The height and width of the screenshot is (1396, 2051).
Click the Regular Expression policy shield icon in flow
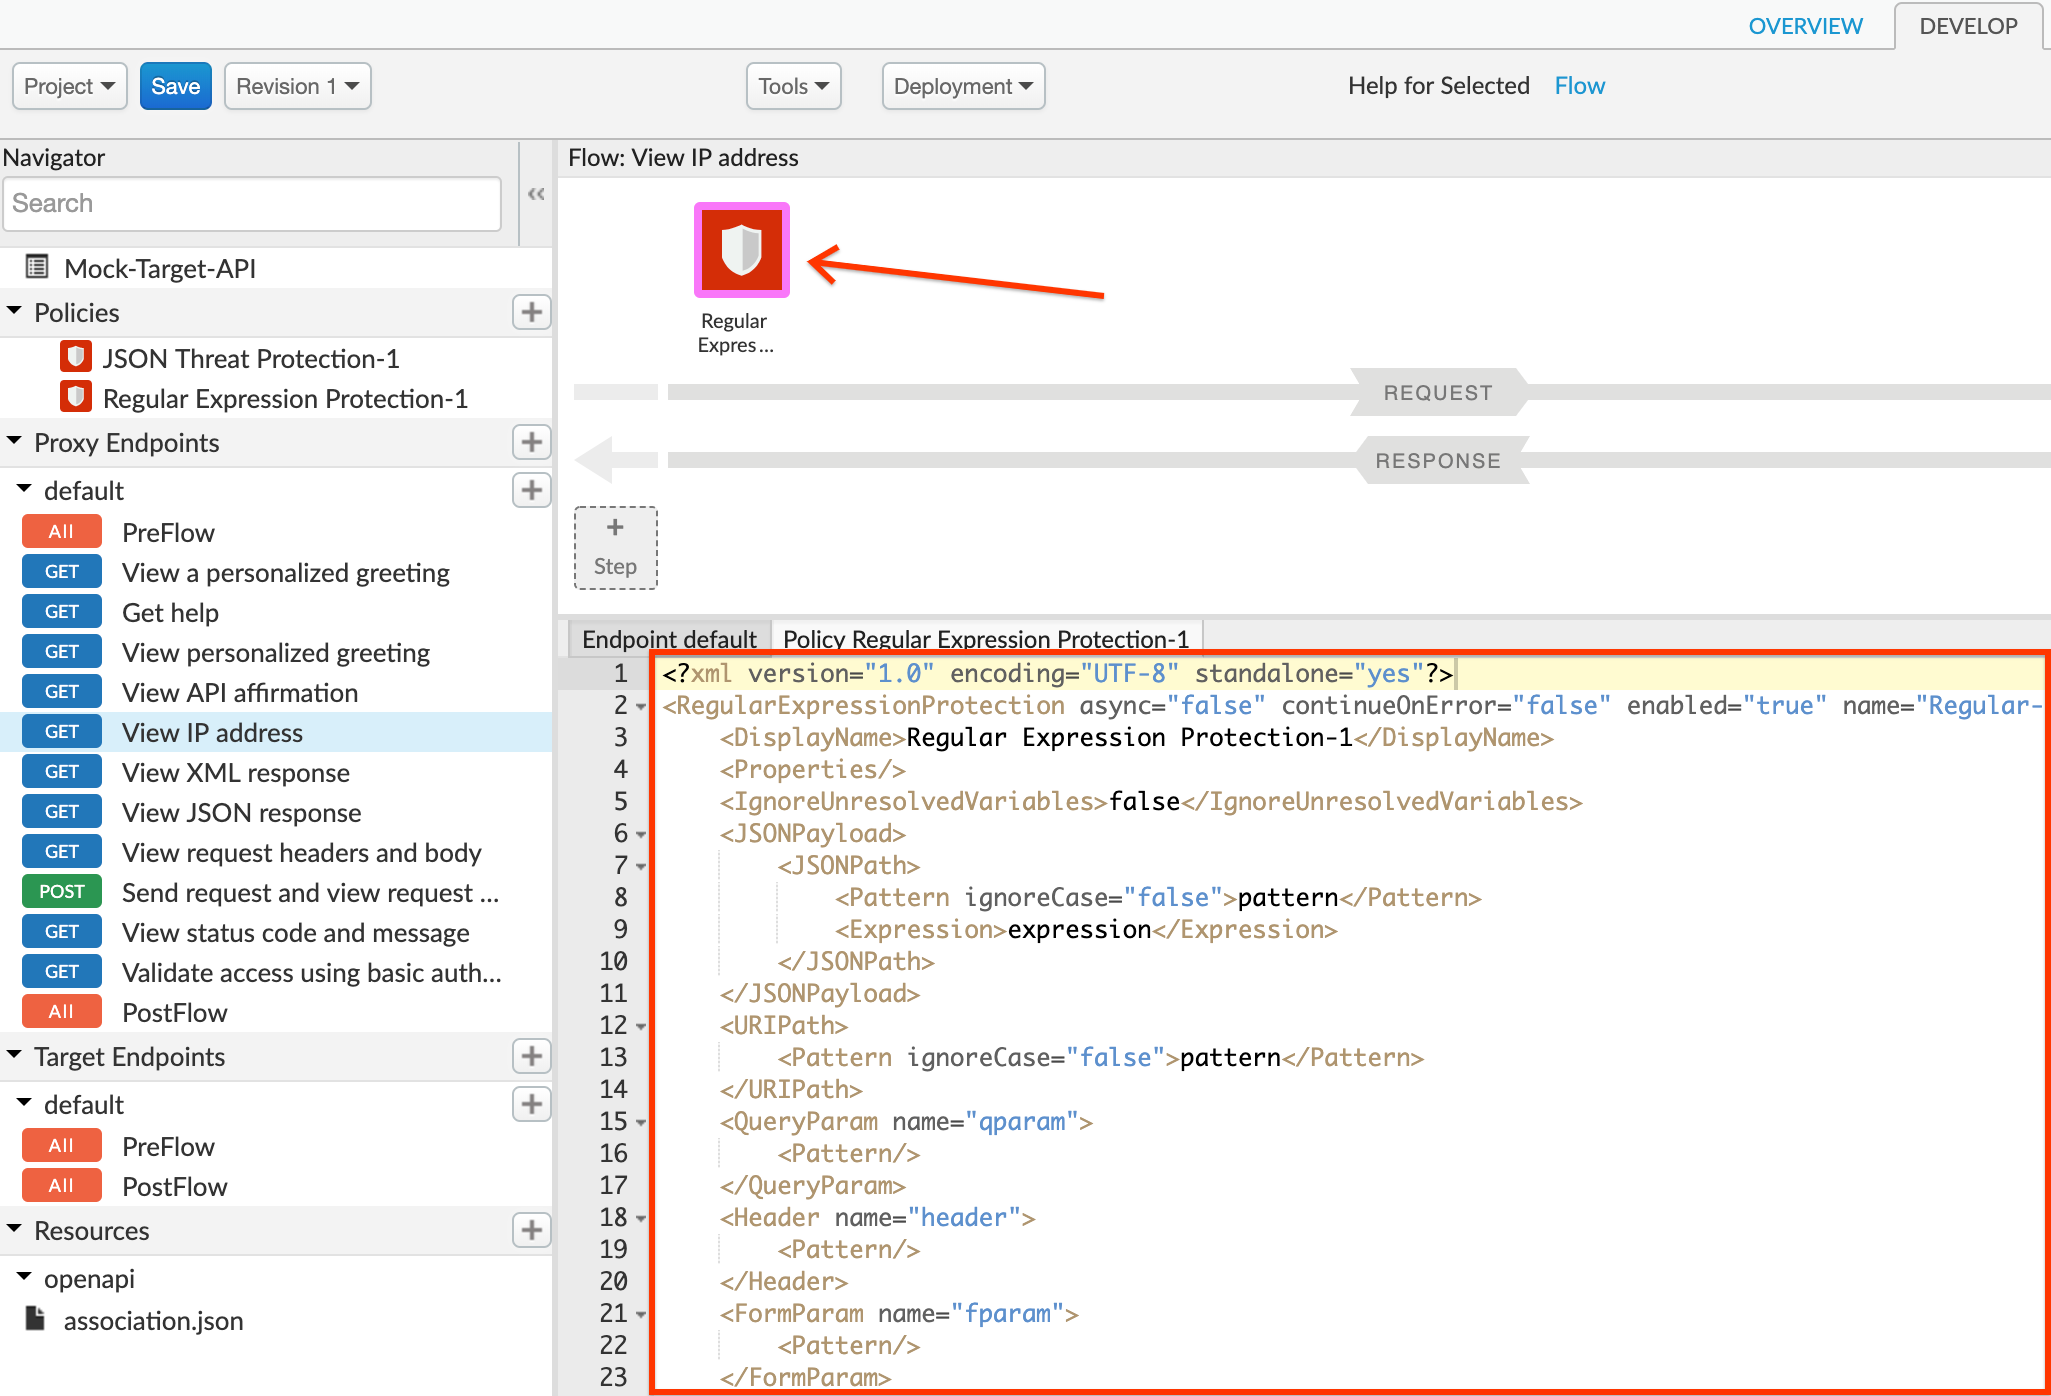pos(741,250)
